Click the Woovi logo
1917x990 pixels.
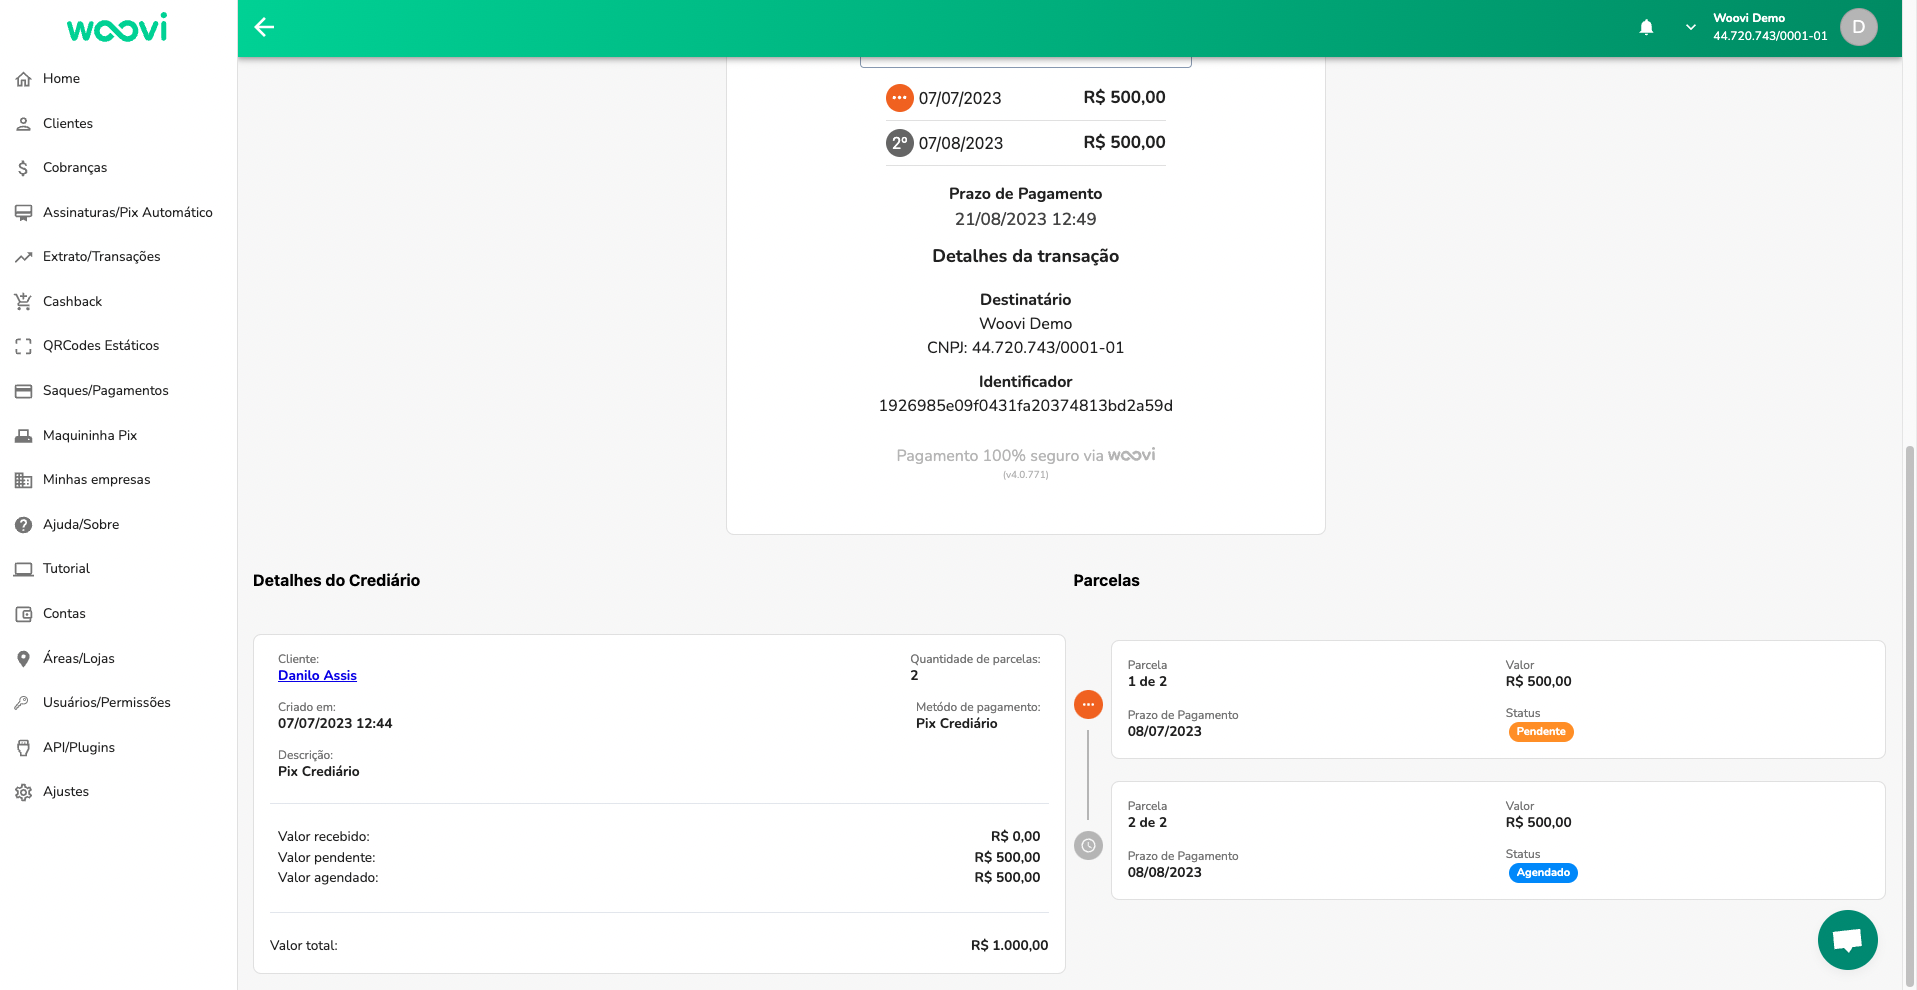click(117, 28)
